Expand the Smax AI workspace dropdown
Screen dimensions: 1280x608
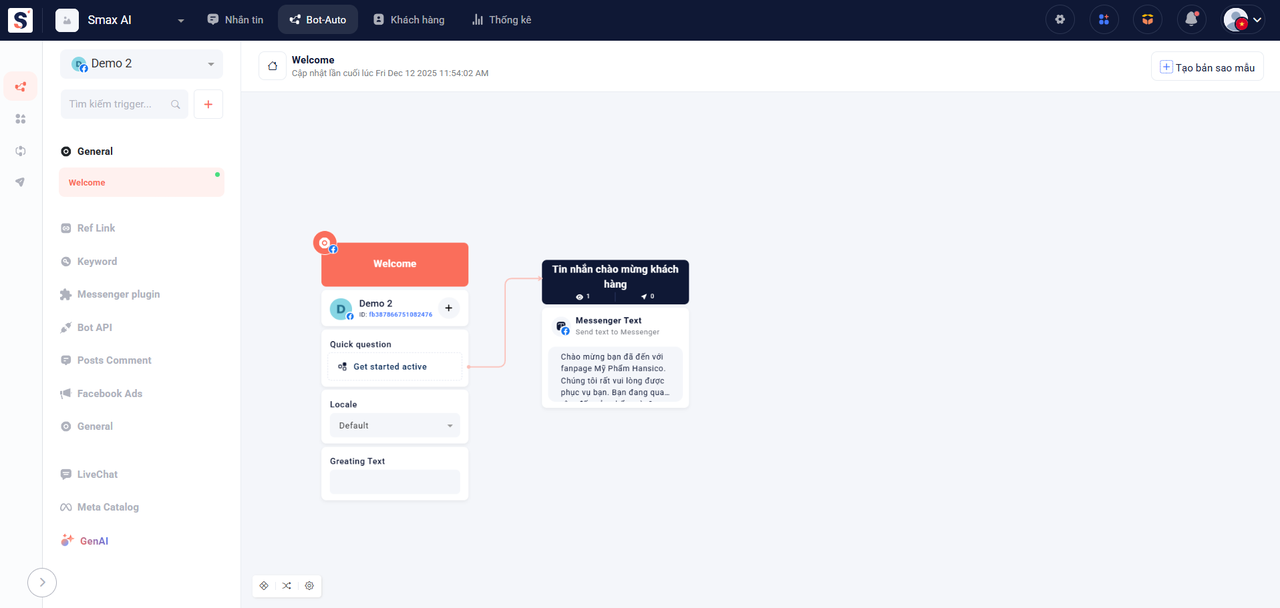tap(180, 20)
